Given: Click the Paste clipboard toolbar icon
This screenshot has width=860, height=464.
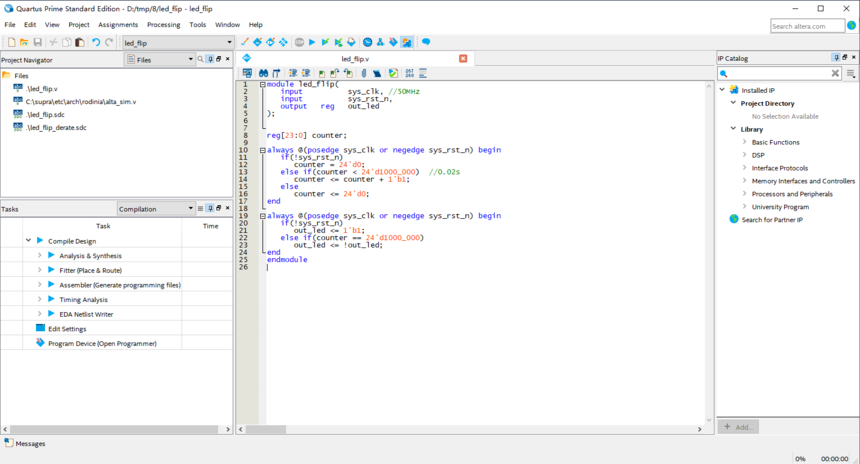Looking at the screenshot, I should point(80,42).
